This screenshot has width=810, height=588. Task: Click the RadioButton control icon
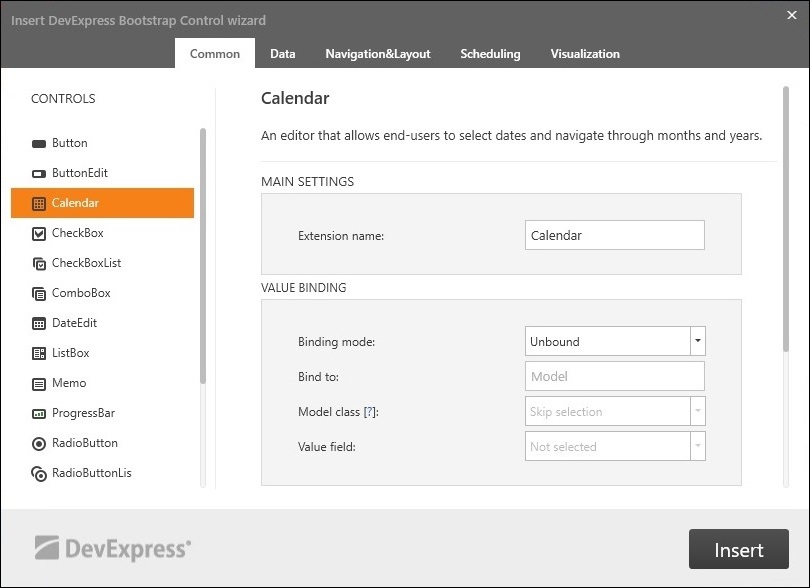pos(39,443)
